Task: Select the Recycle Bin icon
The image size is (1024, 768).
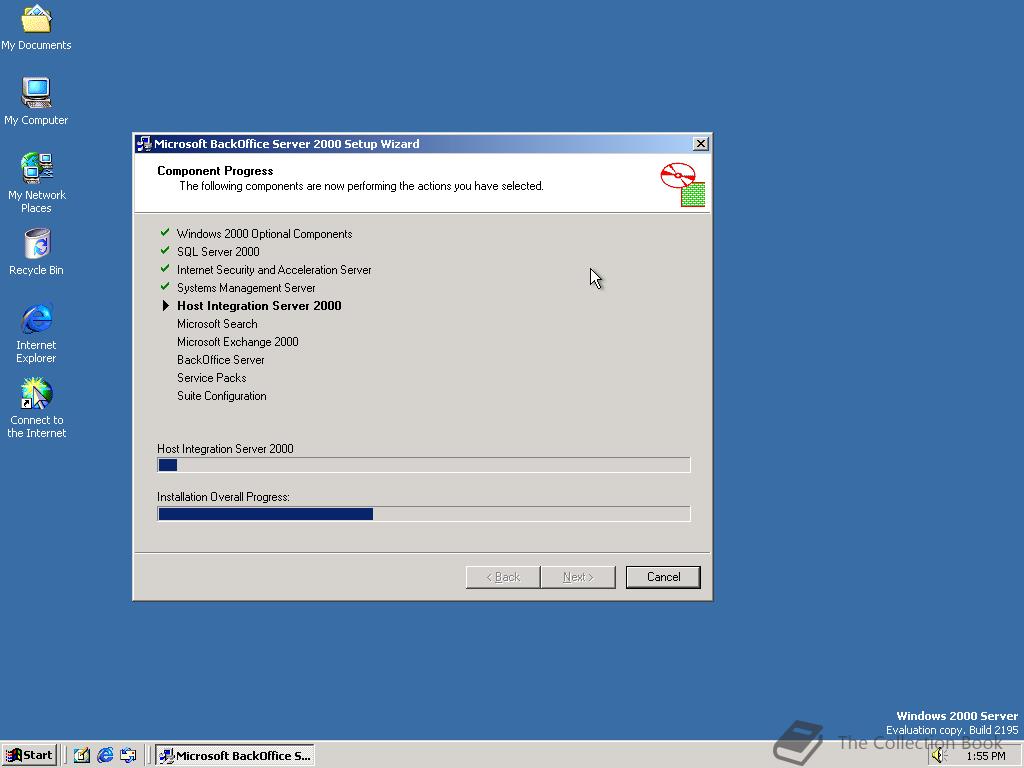Action: point(36,252)
